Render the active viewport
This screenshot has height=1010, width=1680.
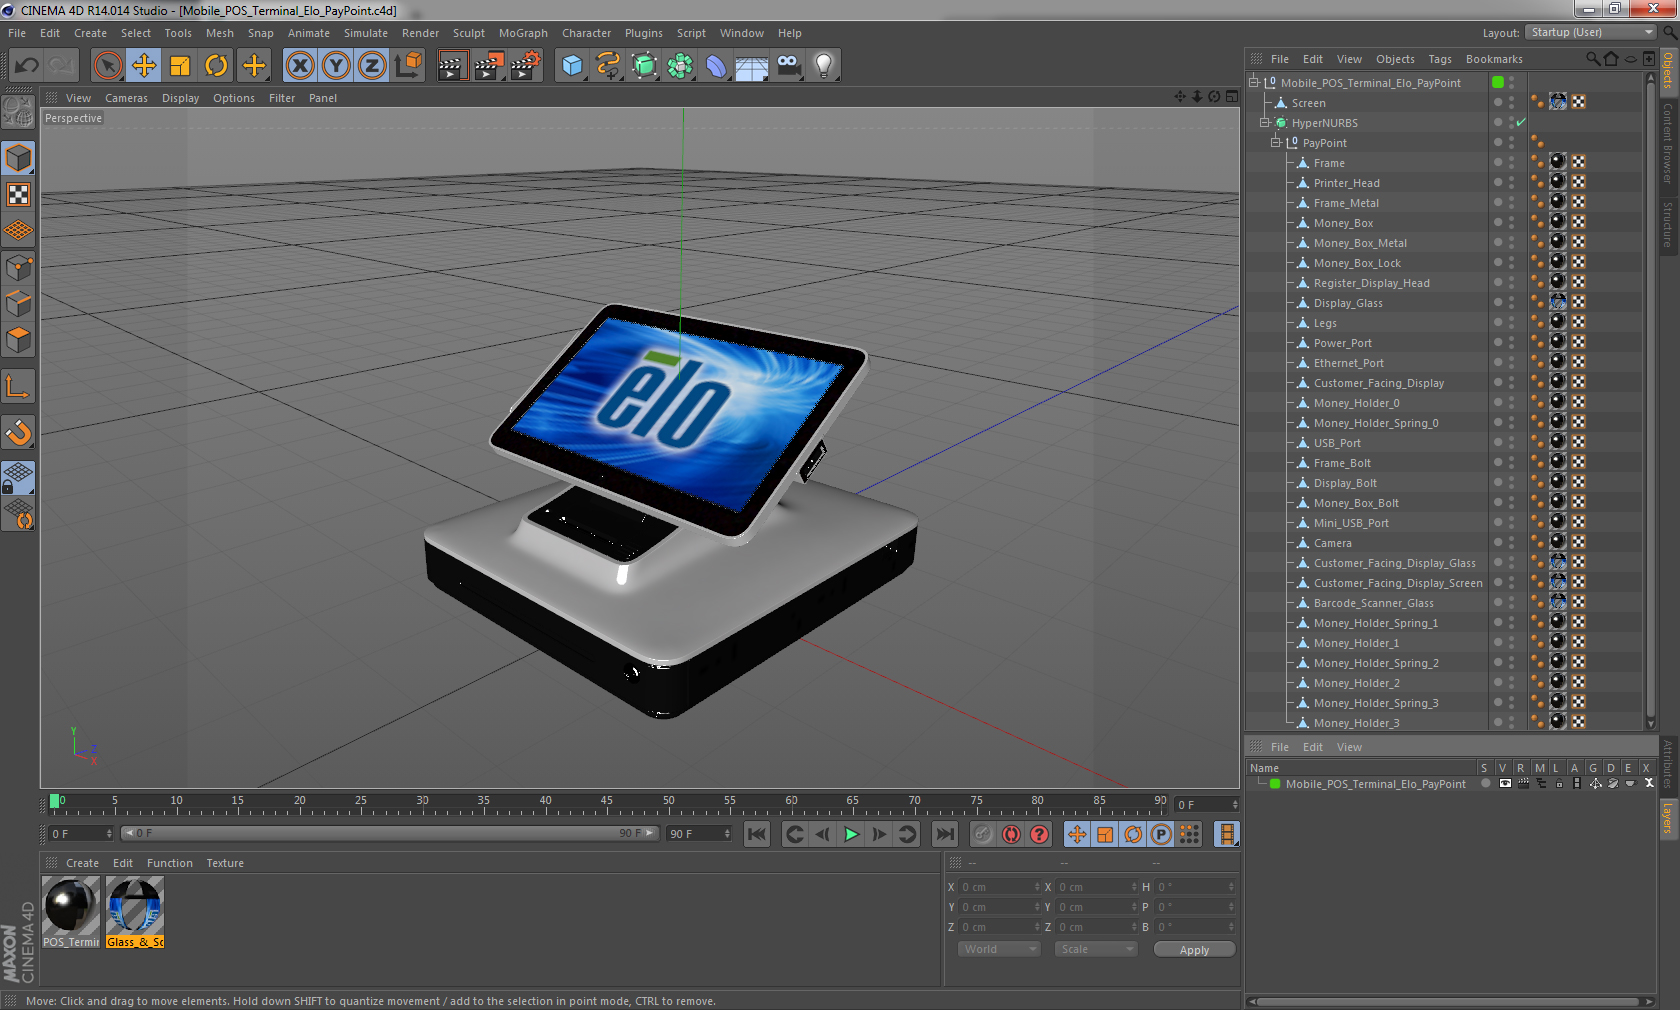tap(452, 65)
